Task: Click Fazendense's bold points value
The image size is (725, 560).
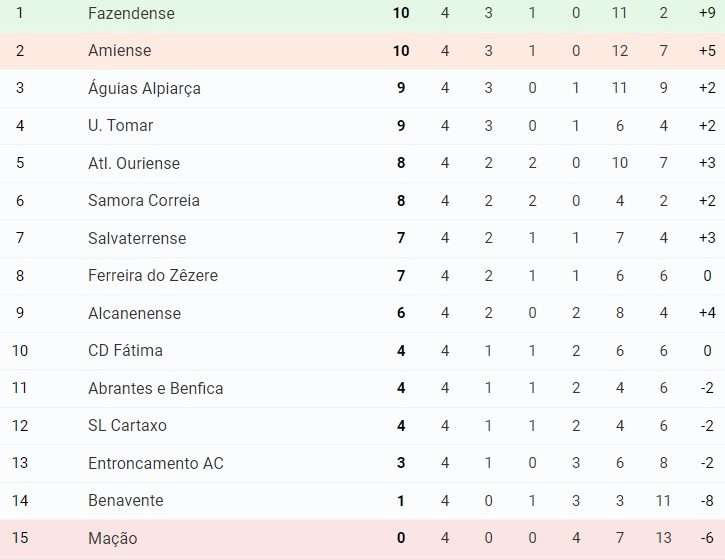Action: click(x=401, y=13)
